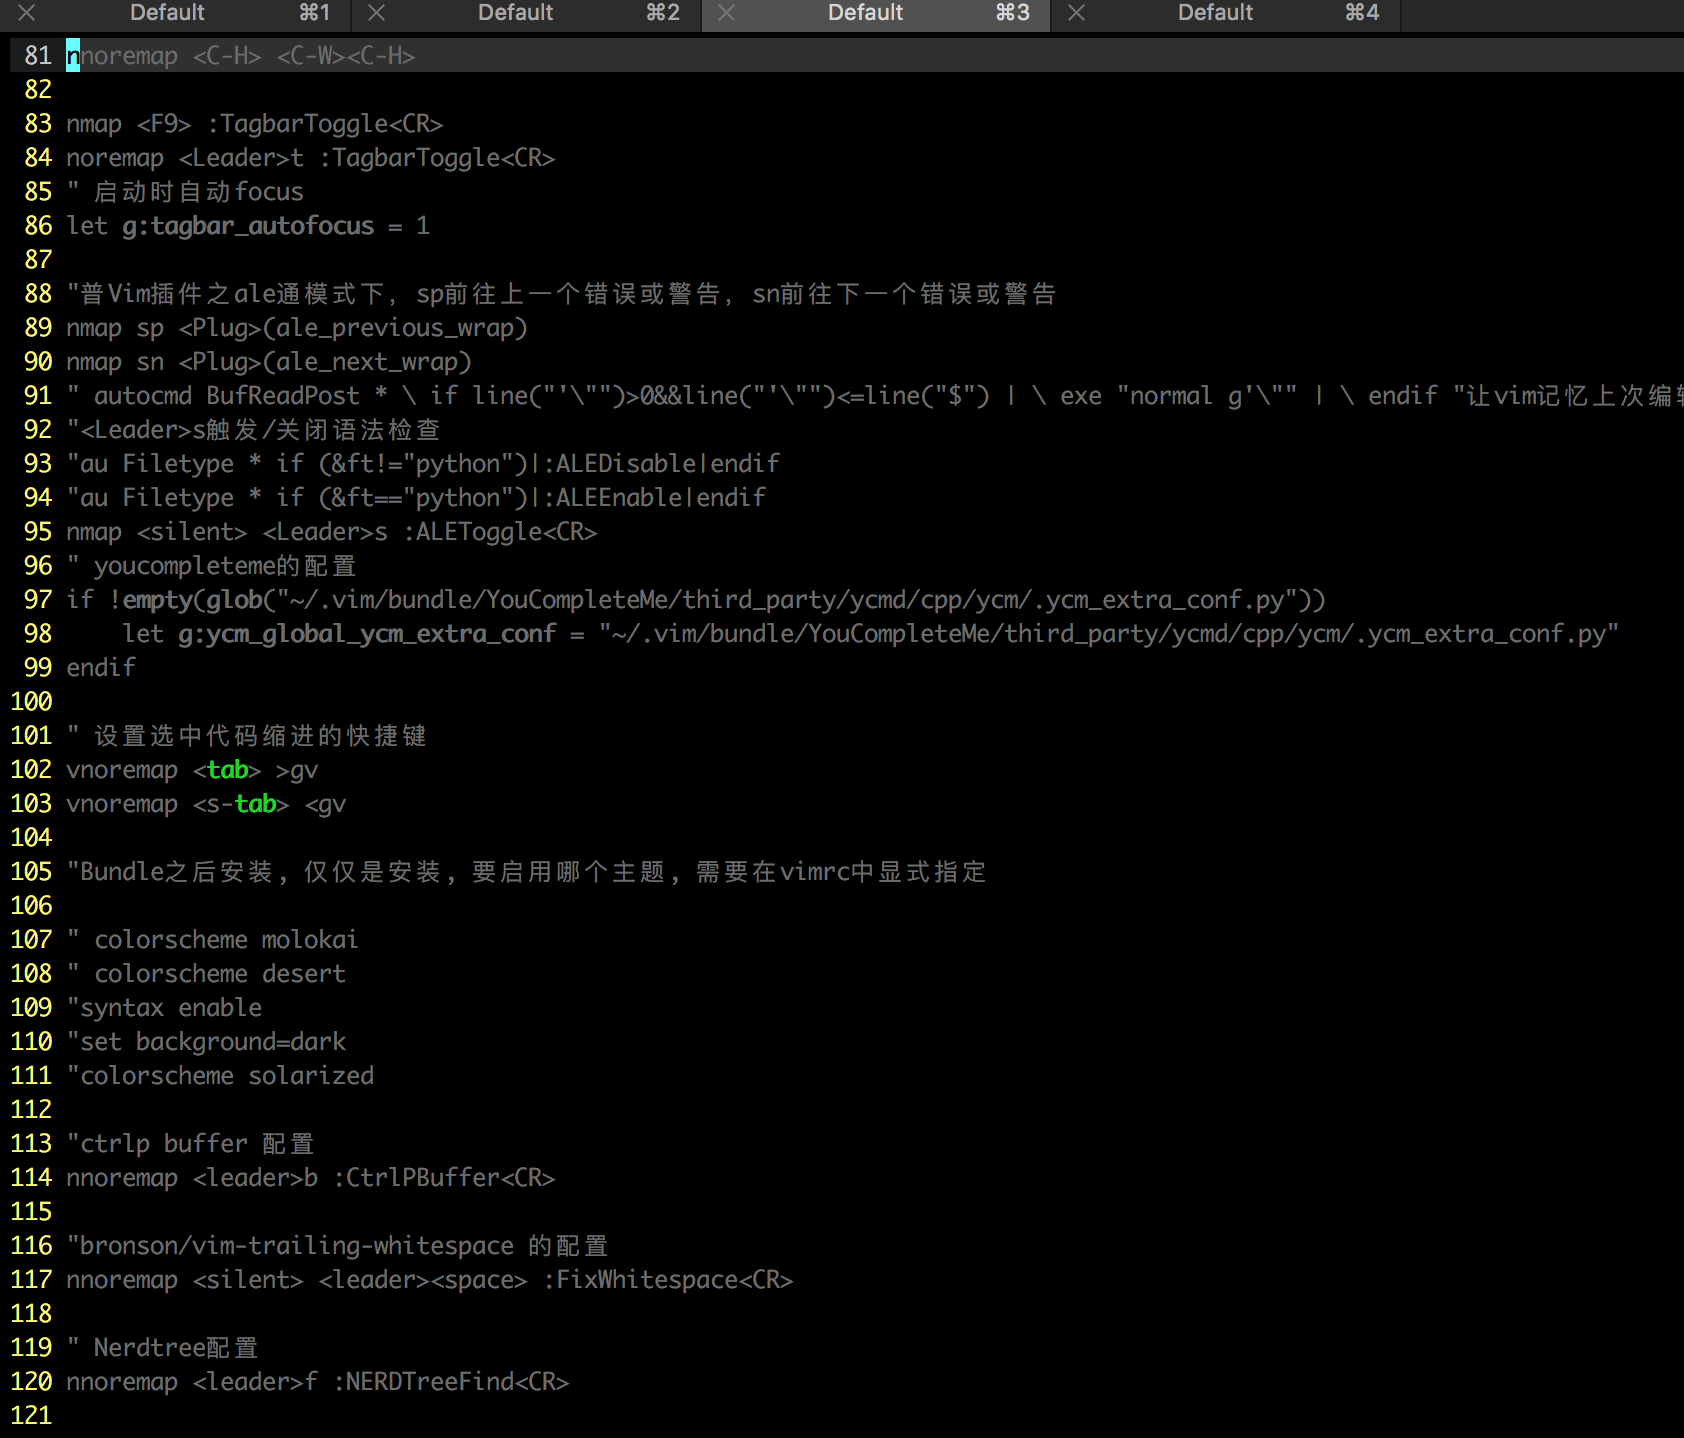The height and width of the screenshot is (1438, 1684).
Task: Close the ⌘3 tab using its X icon
Action: click(x=727, y=13)
